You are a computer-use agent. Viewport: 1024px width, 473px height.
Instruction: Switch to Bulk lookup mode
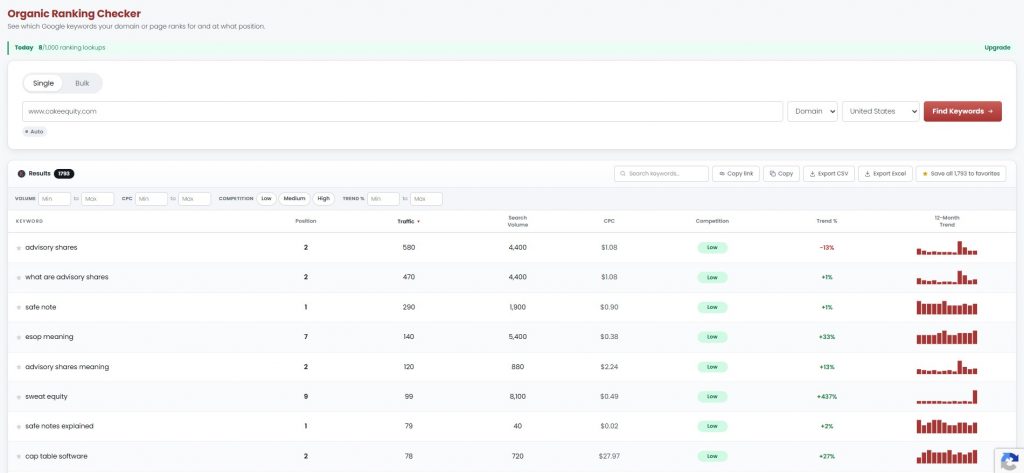[x=82, y=84]
